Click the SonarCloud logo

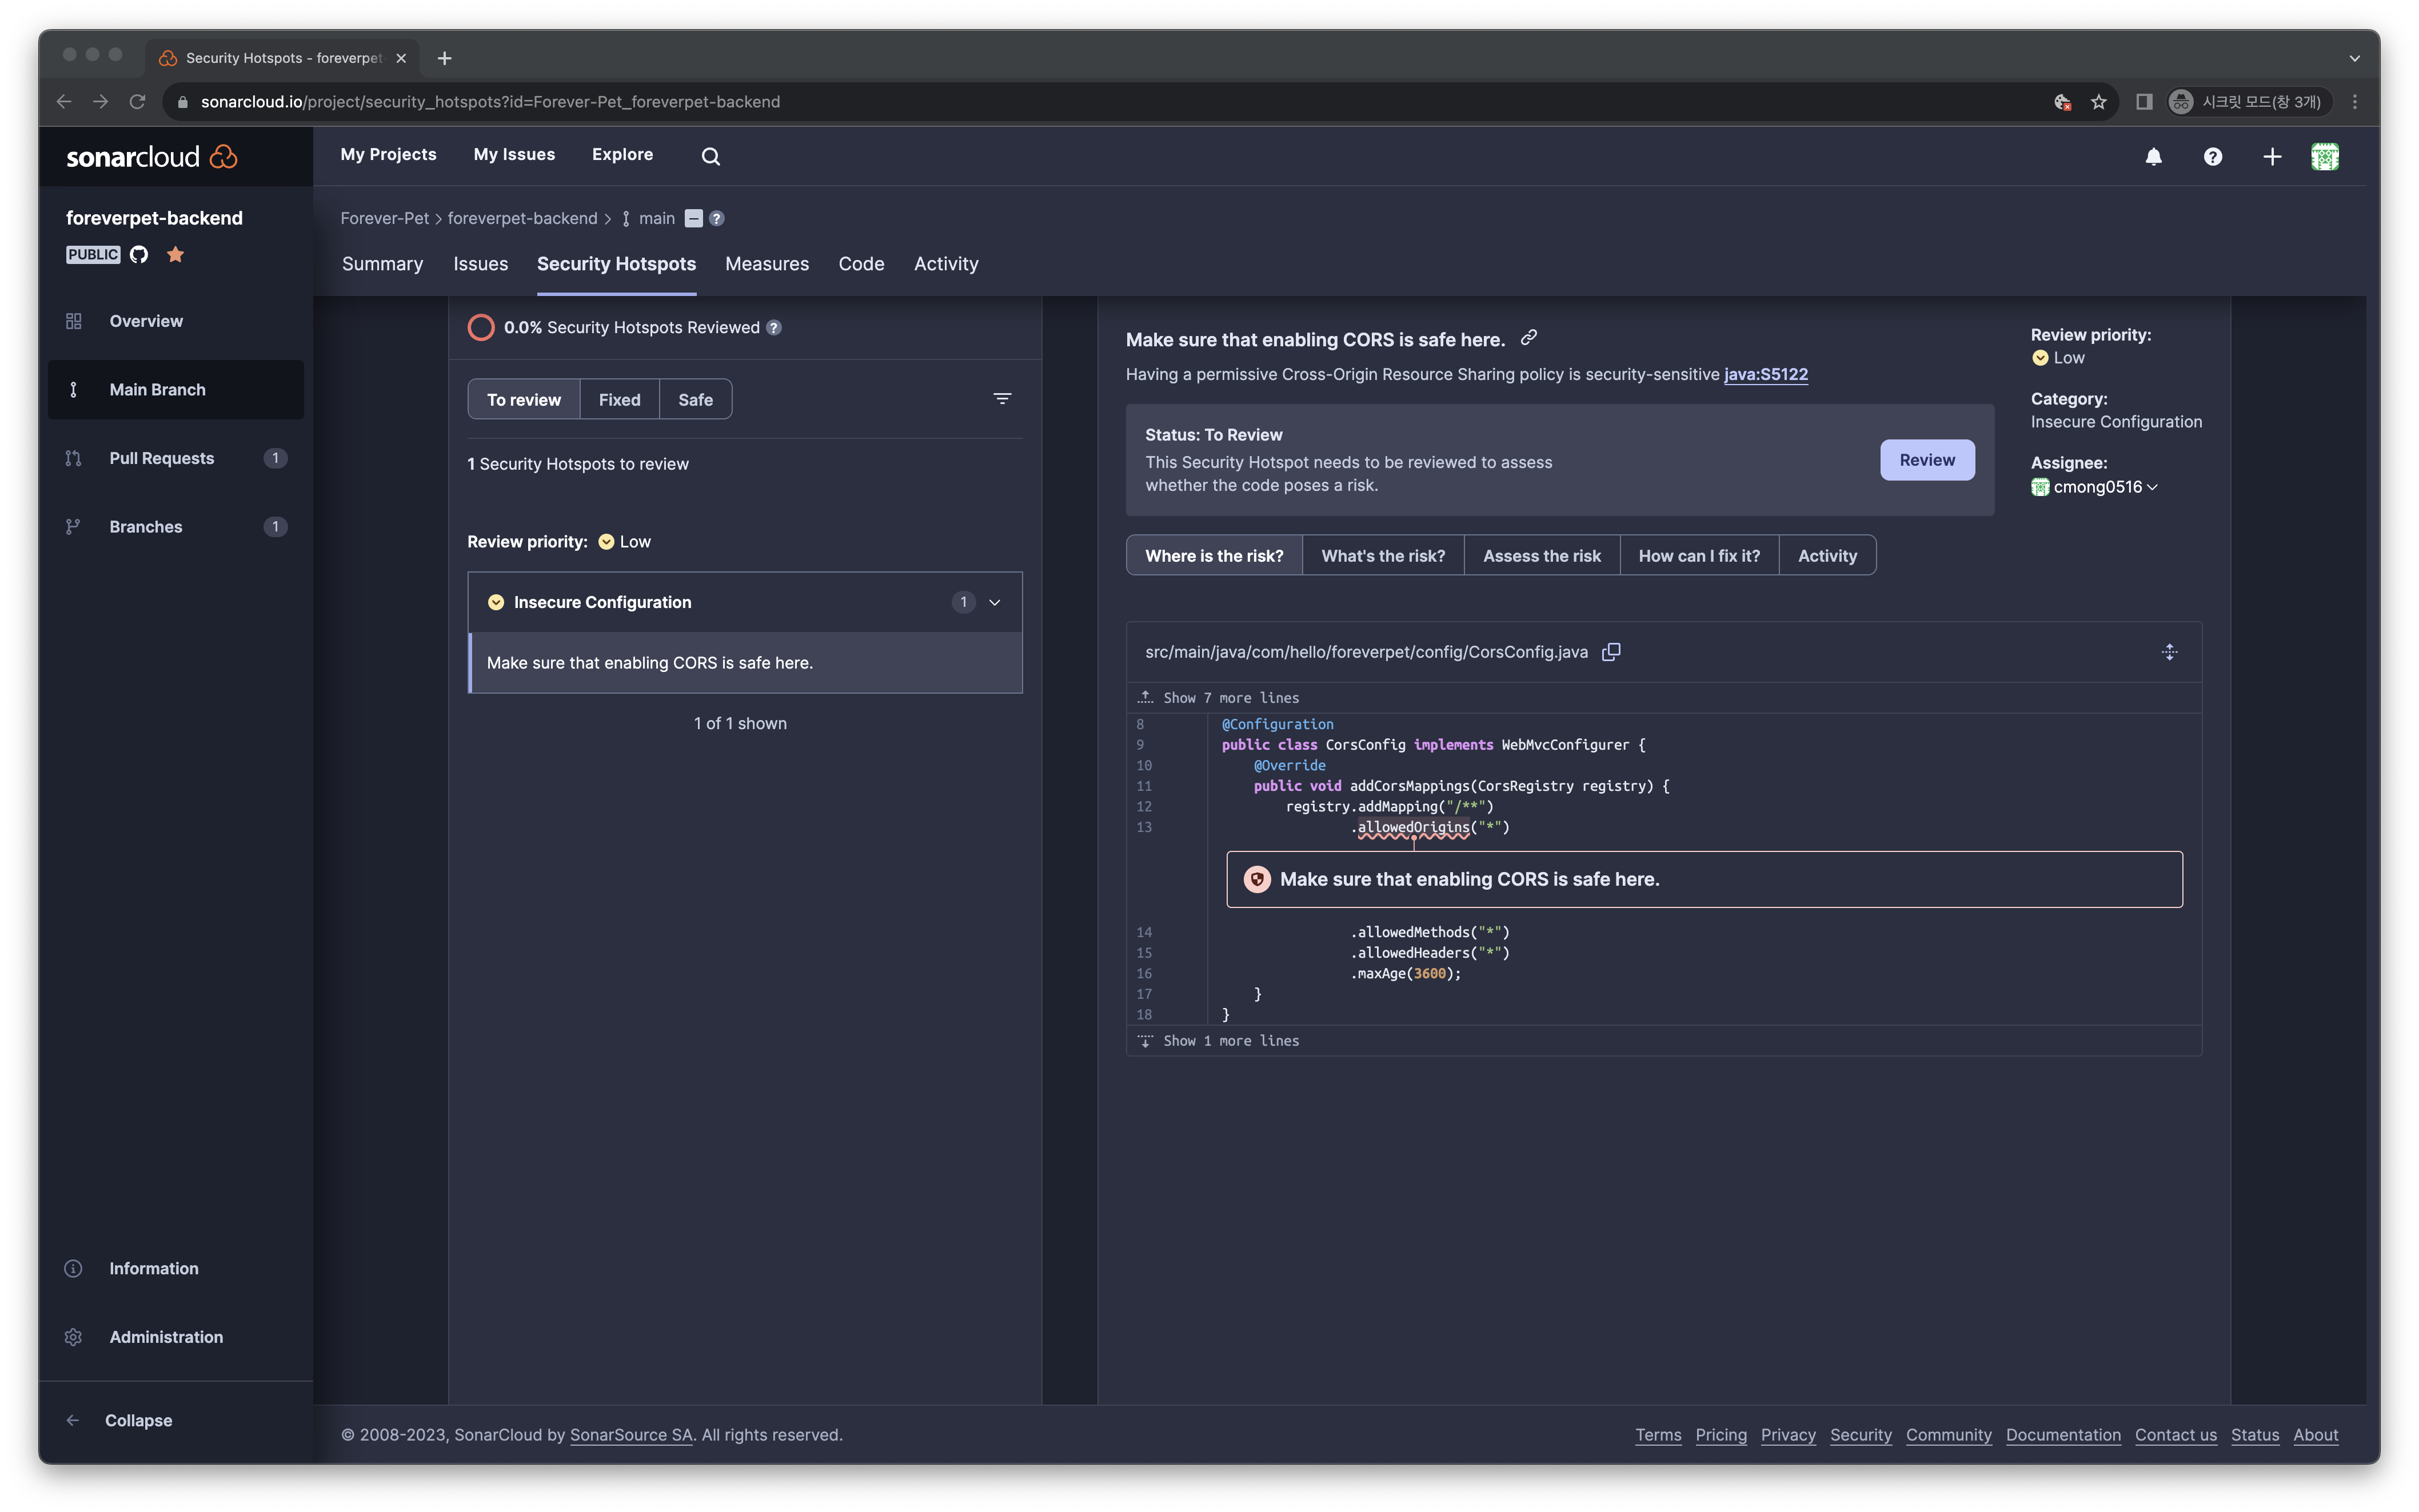click(152, 157)
